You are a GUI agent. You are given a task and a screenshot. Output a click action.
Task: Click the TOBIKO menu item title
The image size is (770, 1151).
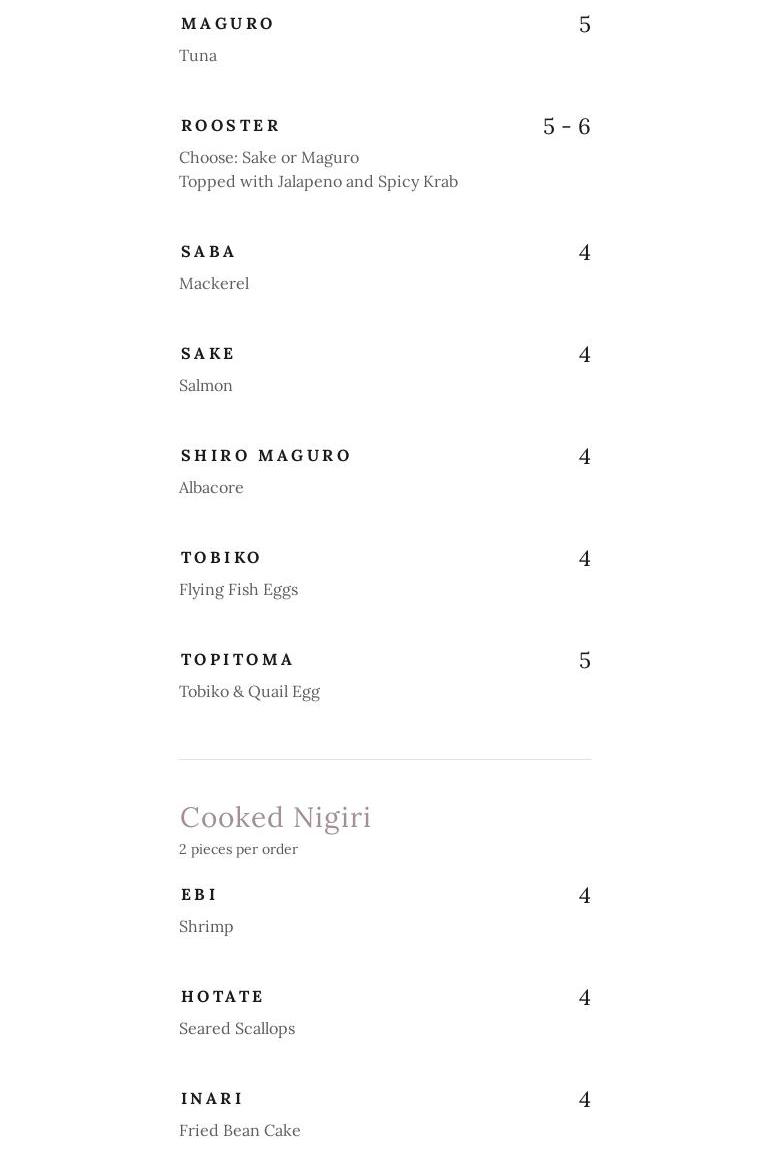[x=221, y=557]
